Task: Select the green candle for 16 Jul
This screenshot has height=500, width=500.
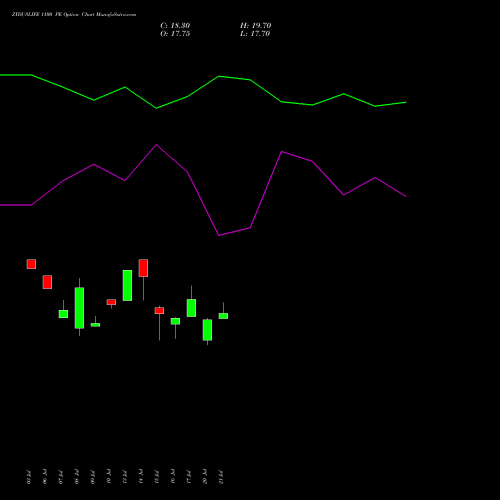Action: [x=175, y=321]
